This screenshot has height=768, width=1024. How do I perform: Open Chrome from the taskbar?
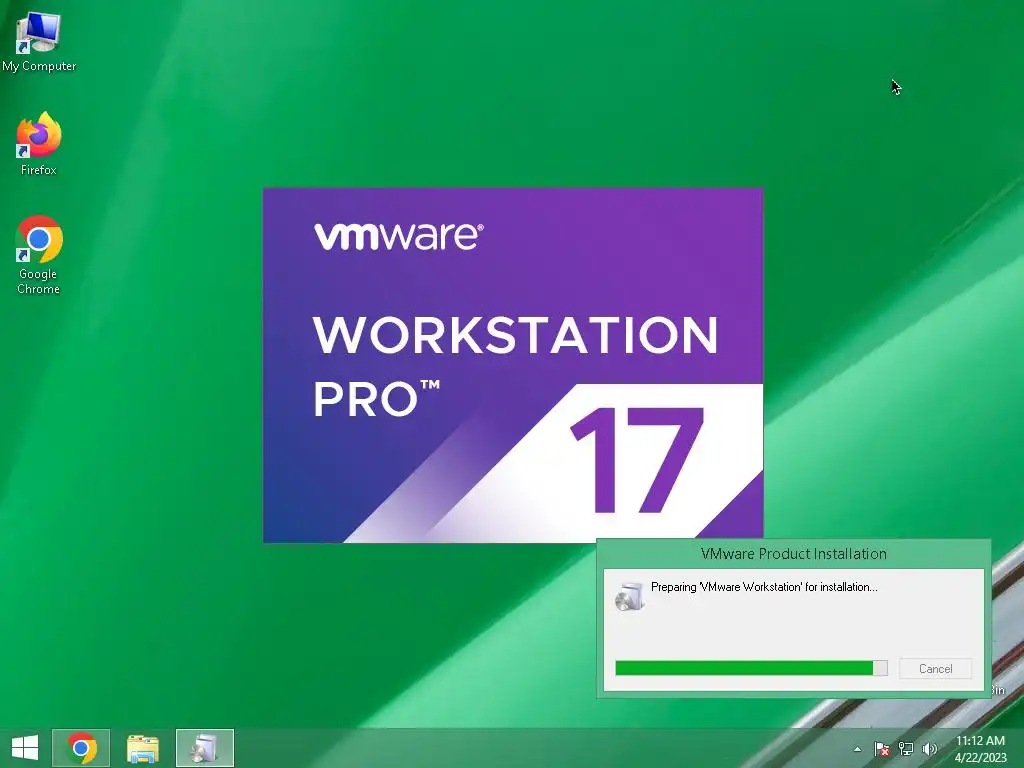[81, 748]
